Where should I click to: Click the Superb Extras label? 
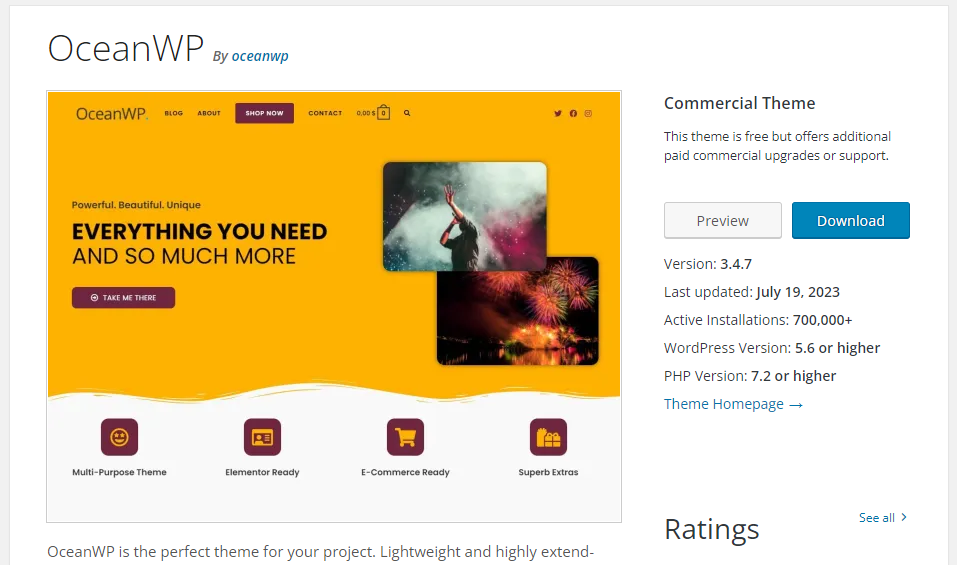(x=548, y=472)
